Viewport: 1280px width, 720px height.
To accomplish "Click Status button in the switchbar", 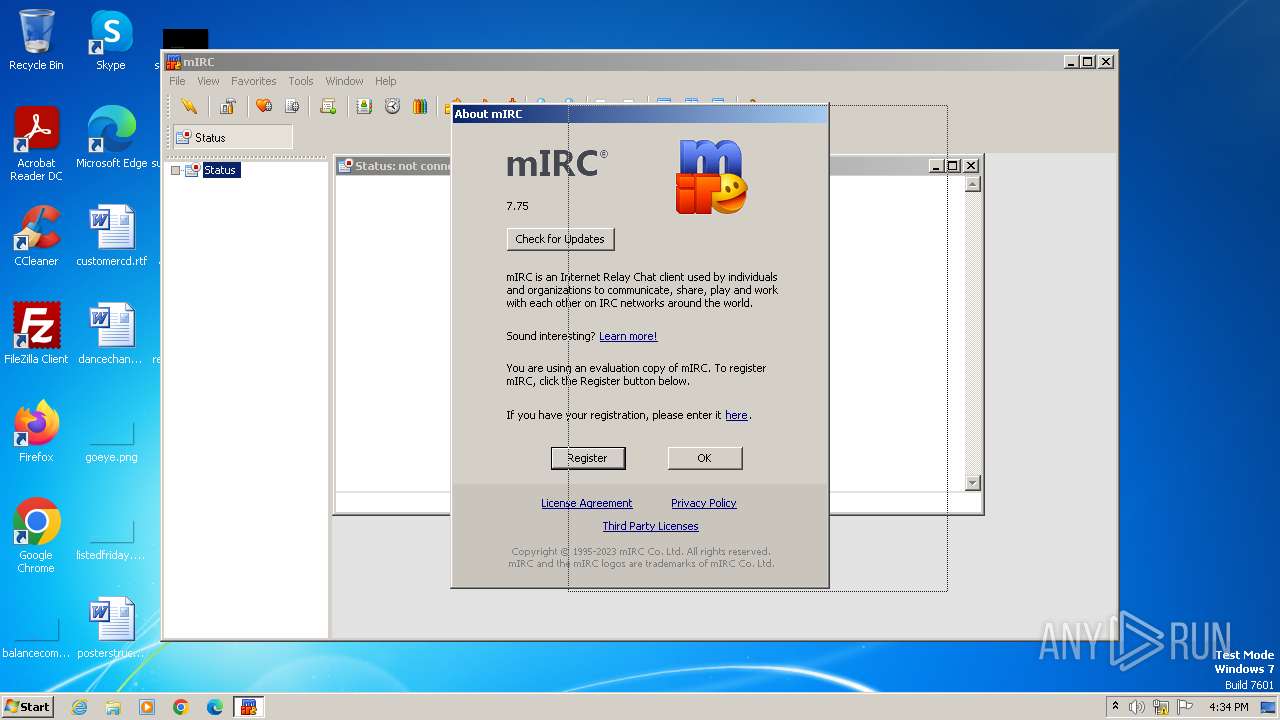I will (x=233, y=137).
